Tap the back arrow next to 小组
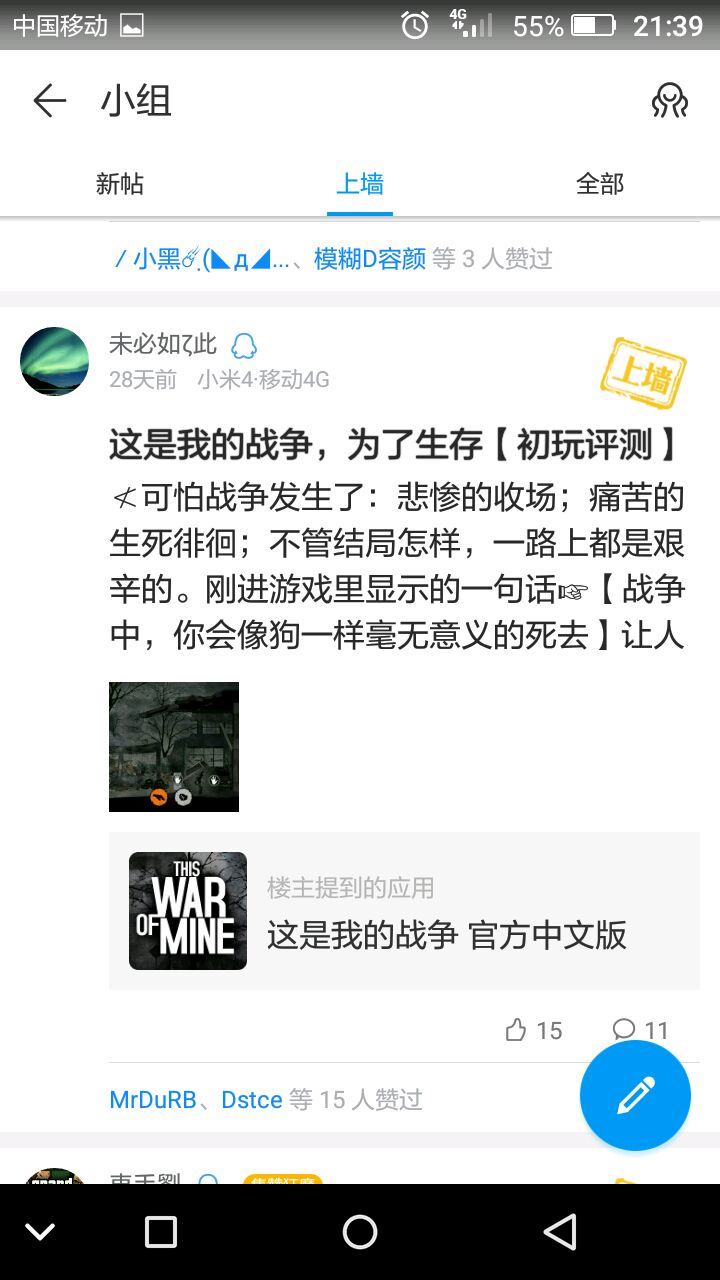The height and width of the screenshot is (1280, 720). tap(49, 101)
